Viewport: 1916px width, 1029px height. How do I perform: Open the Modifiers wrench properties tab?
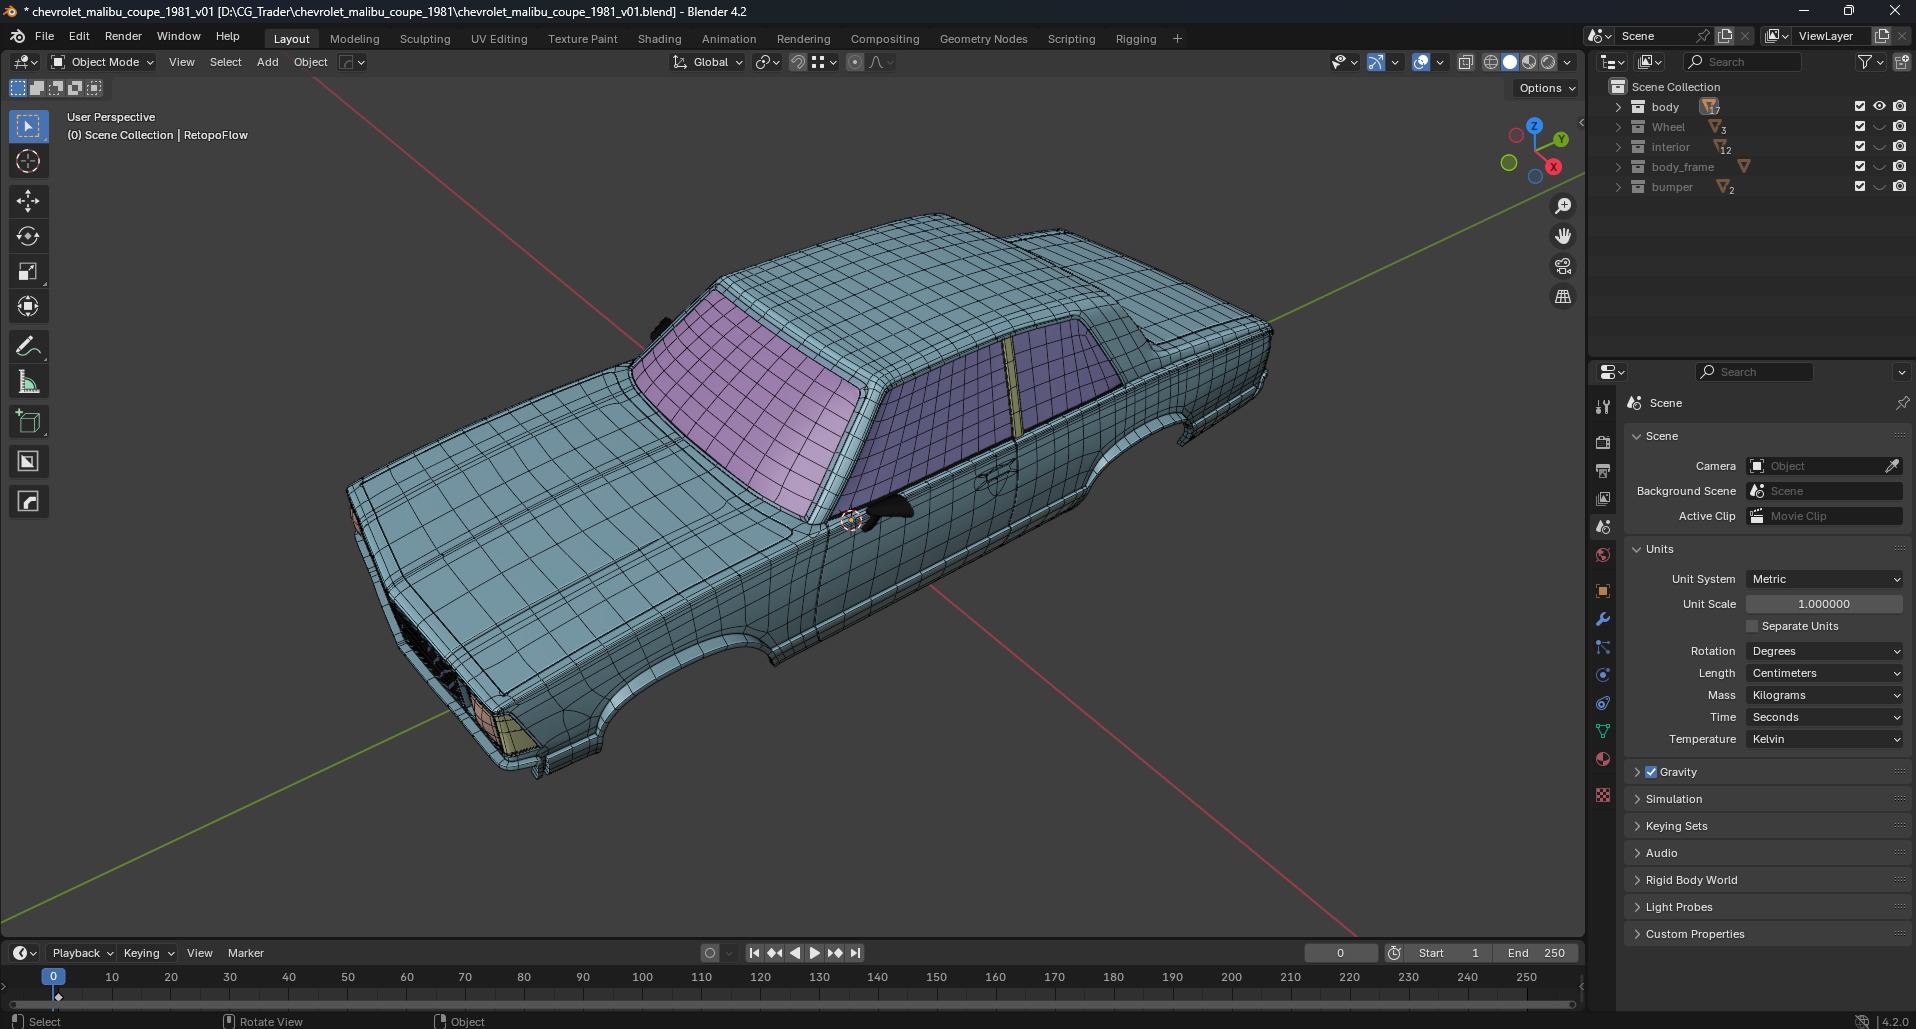(1603, 619)
